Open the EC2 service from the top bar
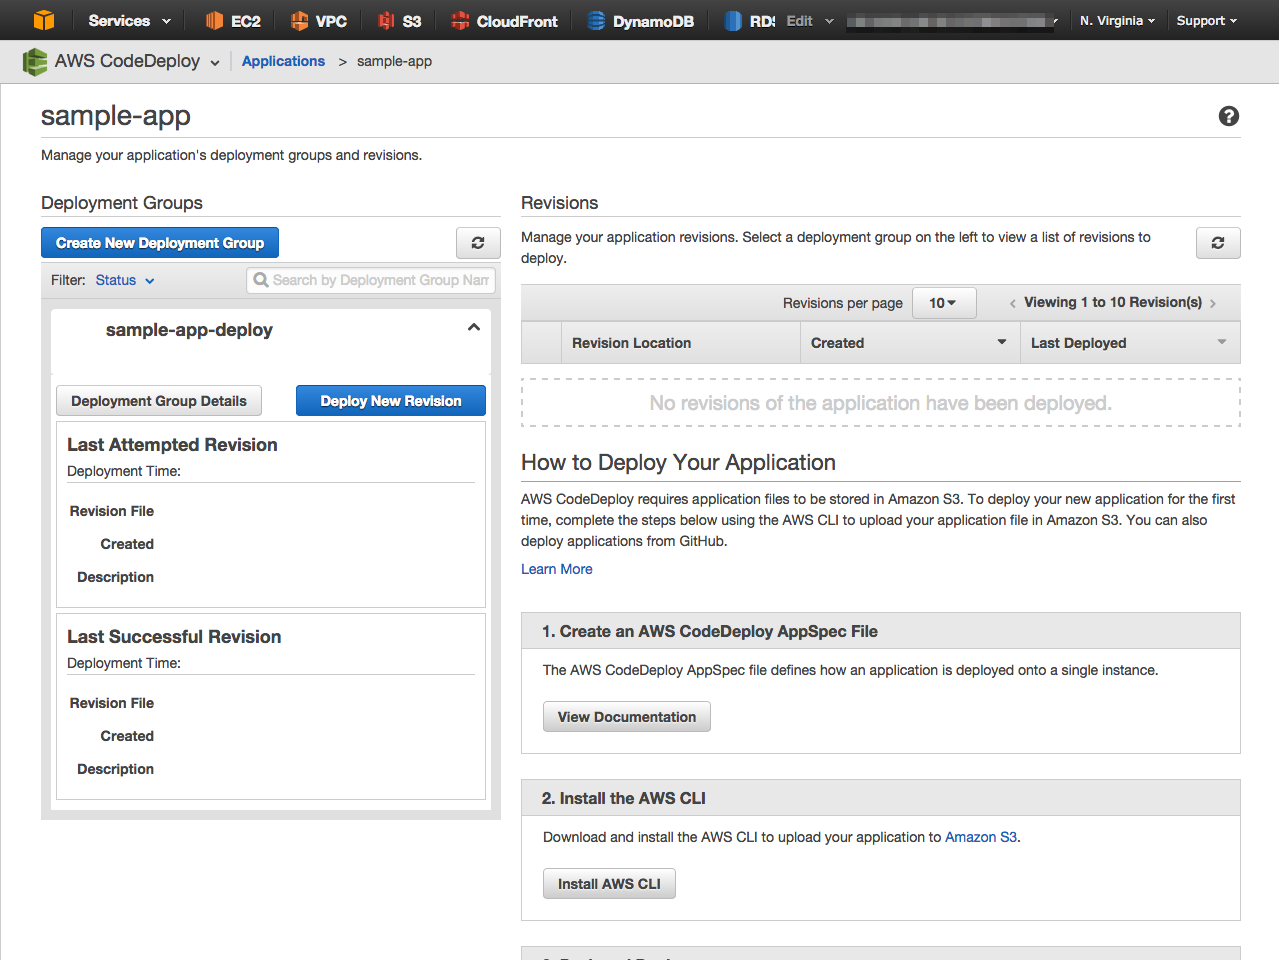Image resolution: width=1279 pixels, height=960 pixels. tap(231, 20)
